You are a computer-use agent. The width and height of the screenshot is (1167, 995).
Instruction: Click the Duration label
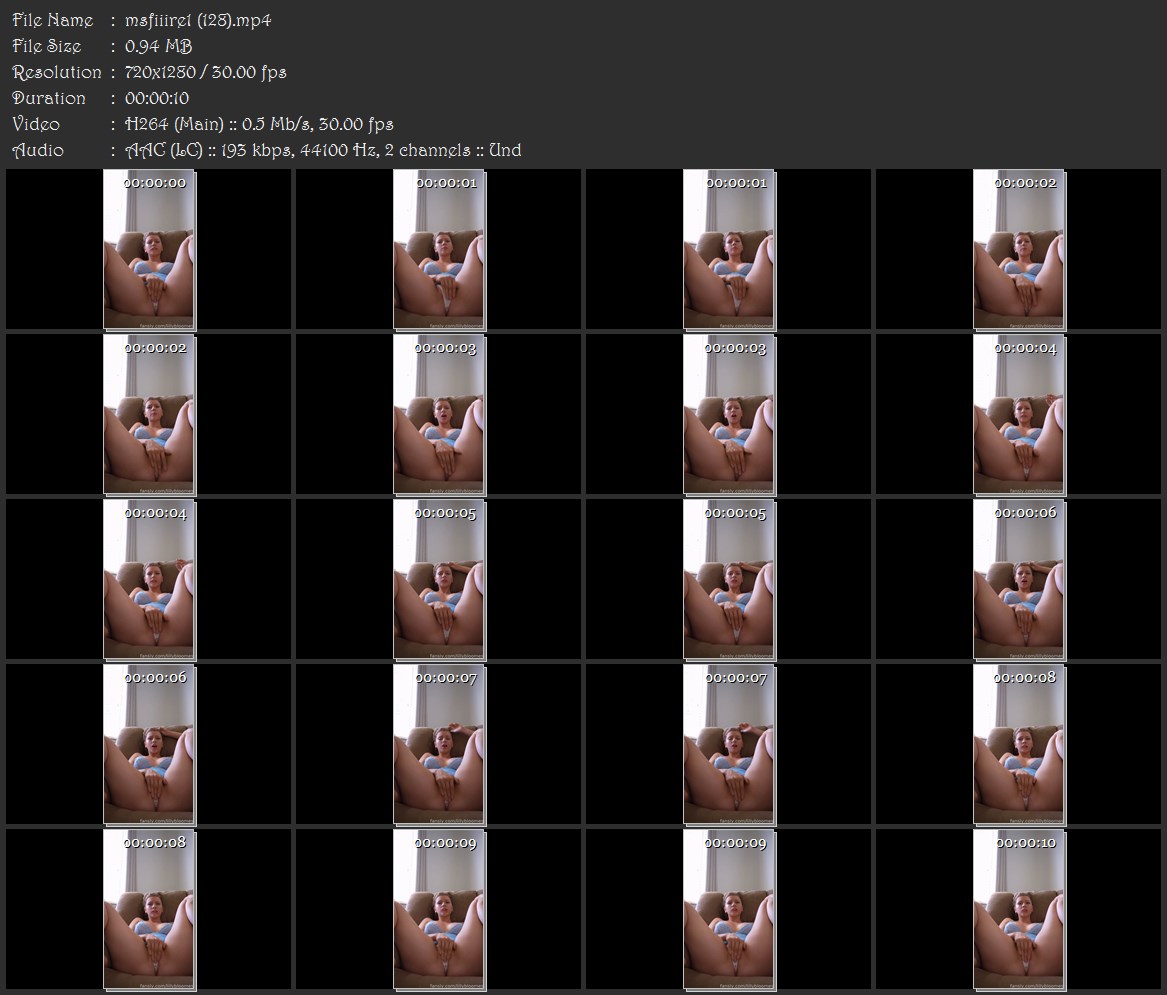click(x=48, y=98)
